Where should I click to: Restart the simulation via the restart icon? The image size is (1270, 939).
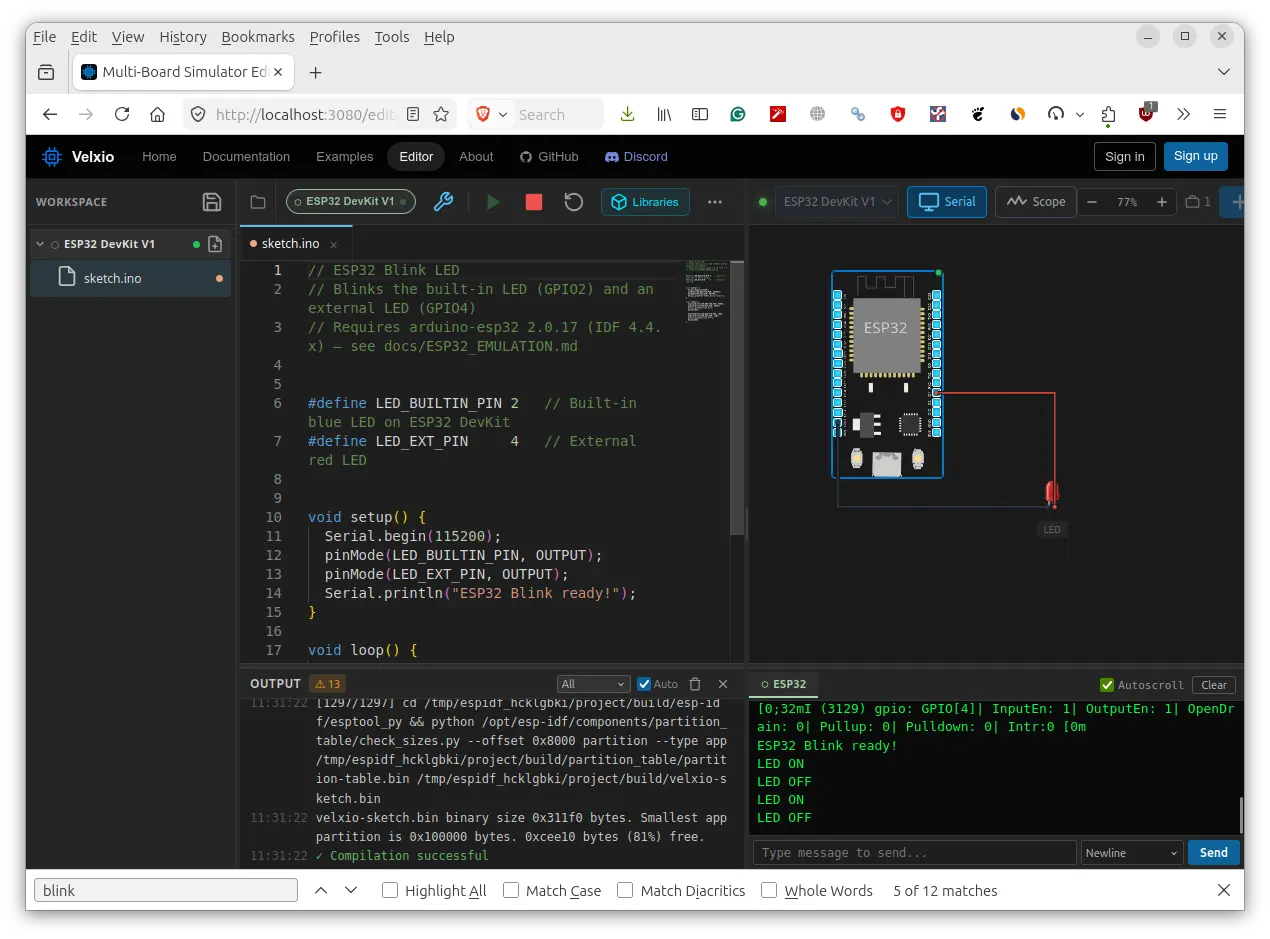[x=573, y=201]
